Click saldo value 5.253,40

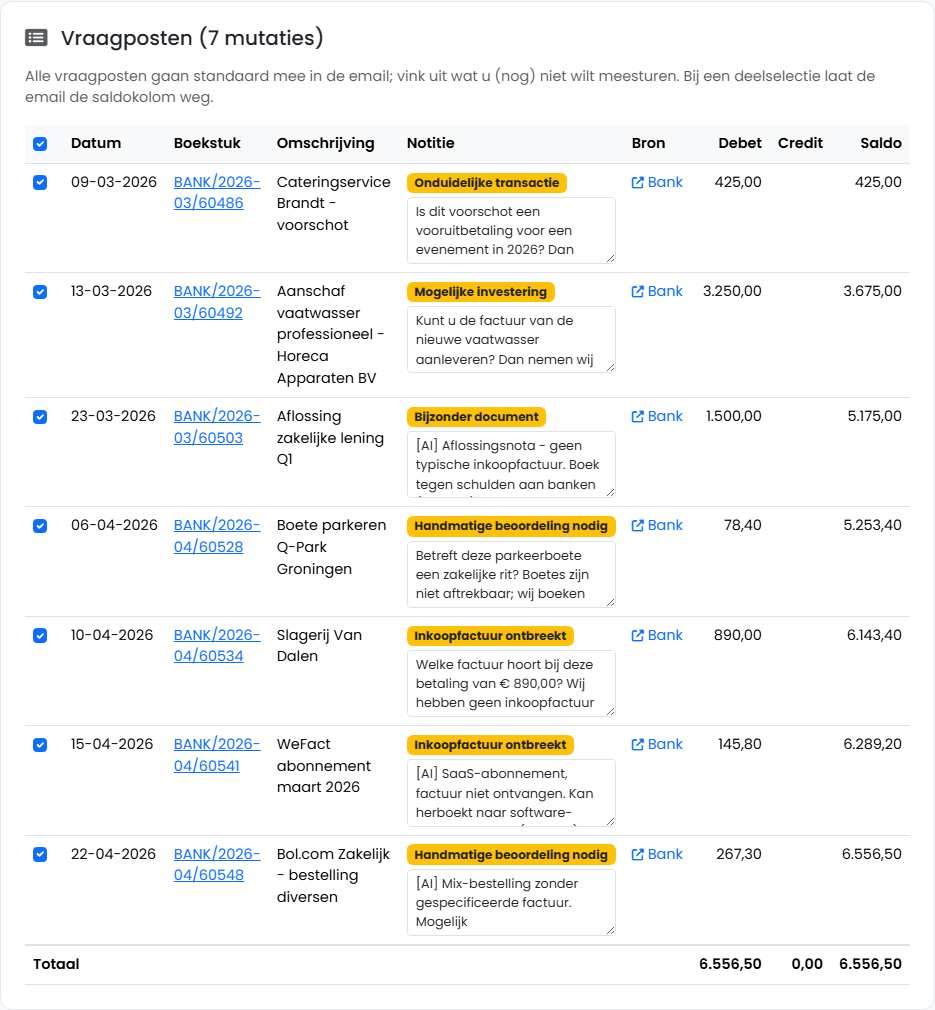click(x=873, y=525)
